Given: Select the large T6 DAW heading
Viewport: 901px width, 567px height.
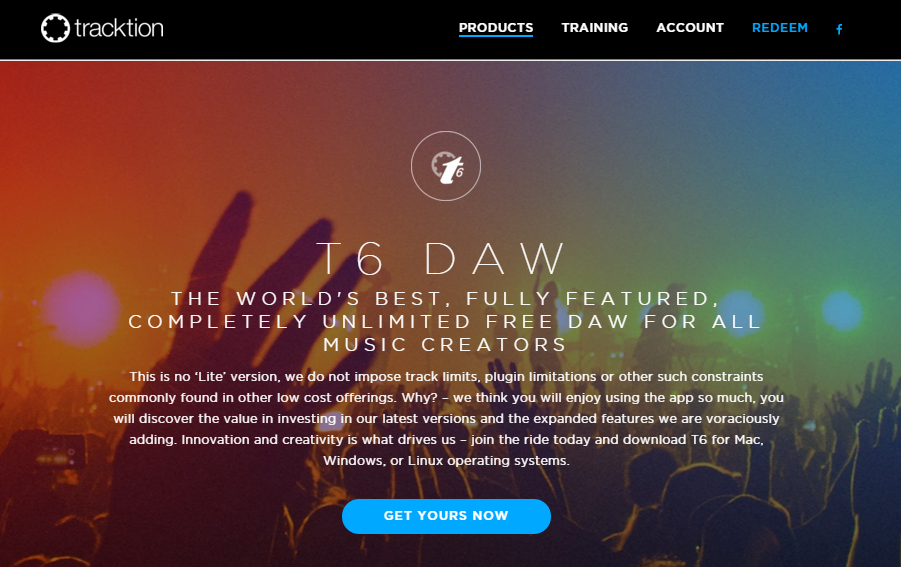Looking at the screenshot, I should pos(441,259).
